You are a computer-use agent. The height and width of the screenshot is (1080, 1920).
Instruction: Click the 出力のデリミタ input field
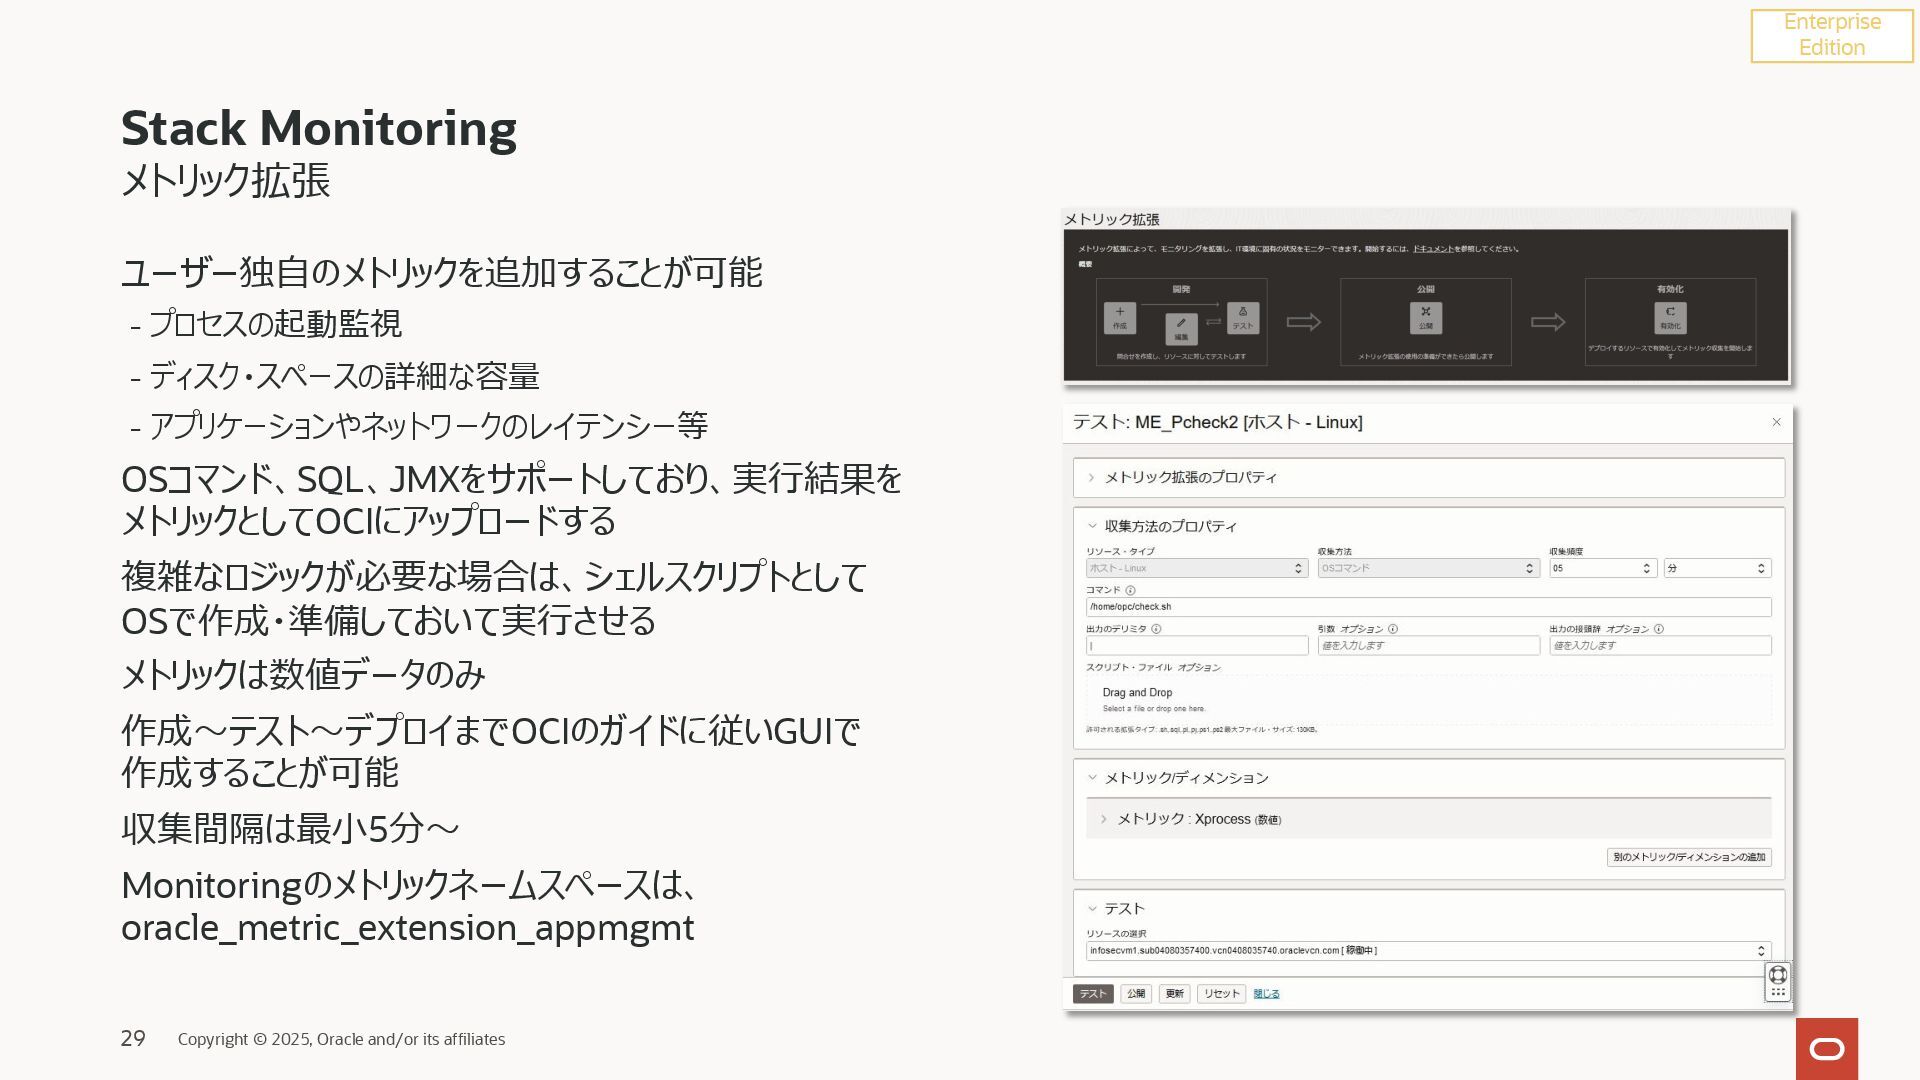coord(1197,646)
